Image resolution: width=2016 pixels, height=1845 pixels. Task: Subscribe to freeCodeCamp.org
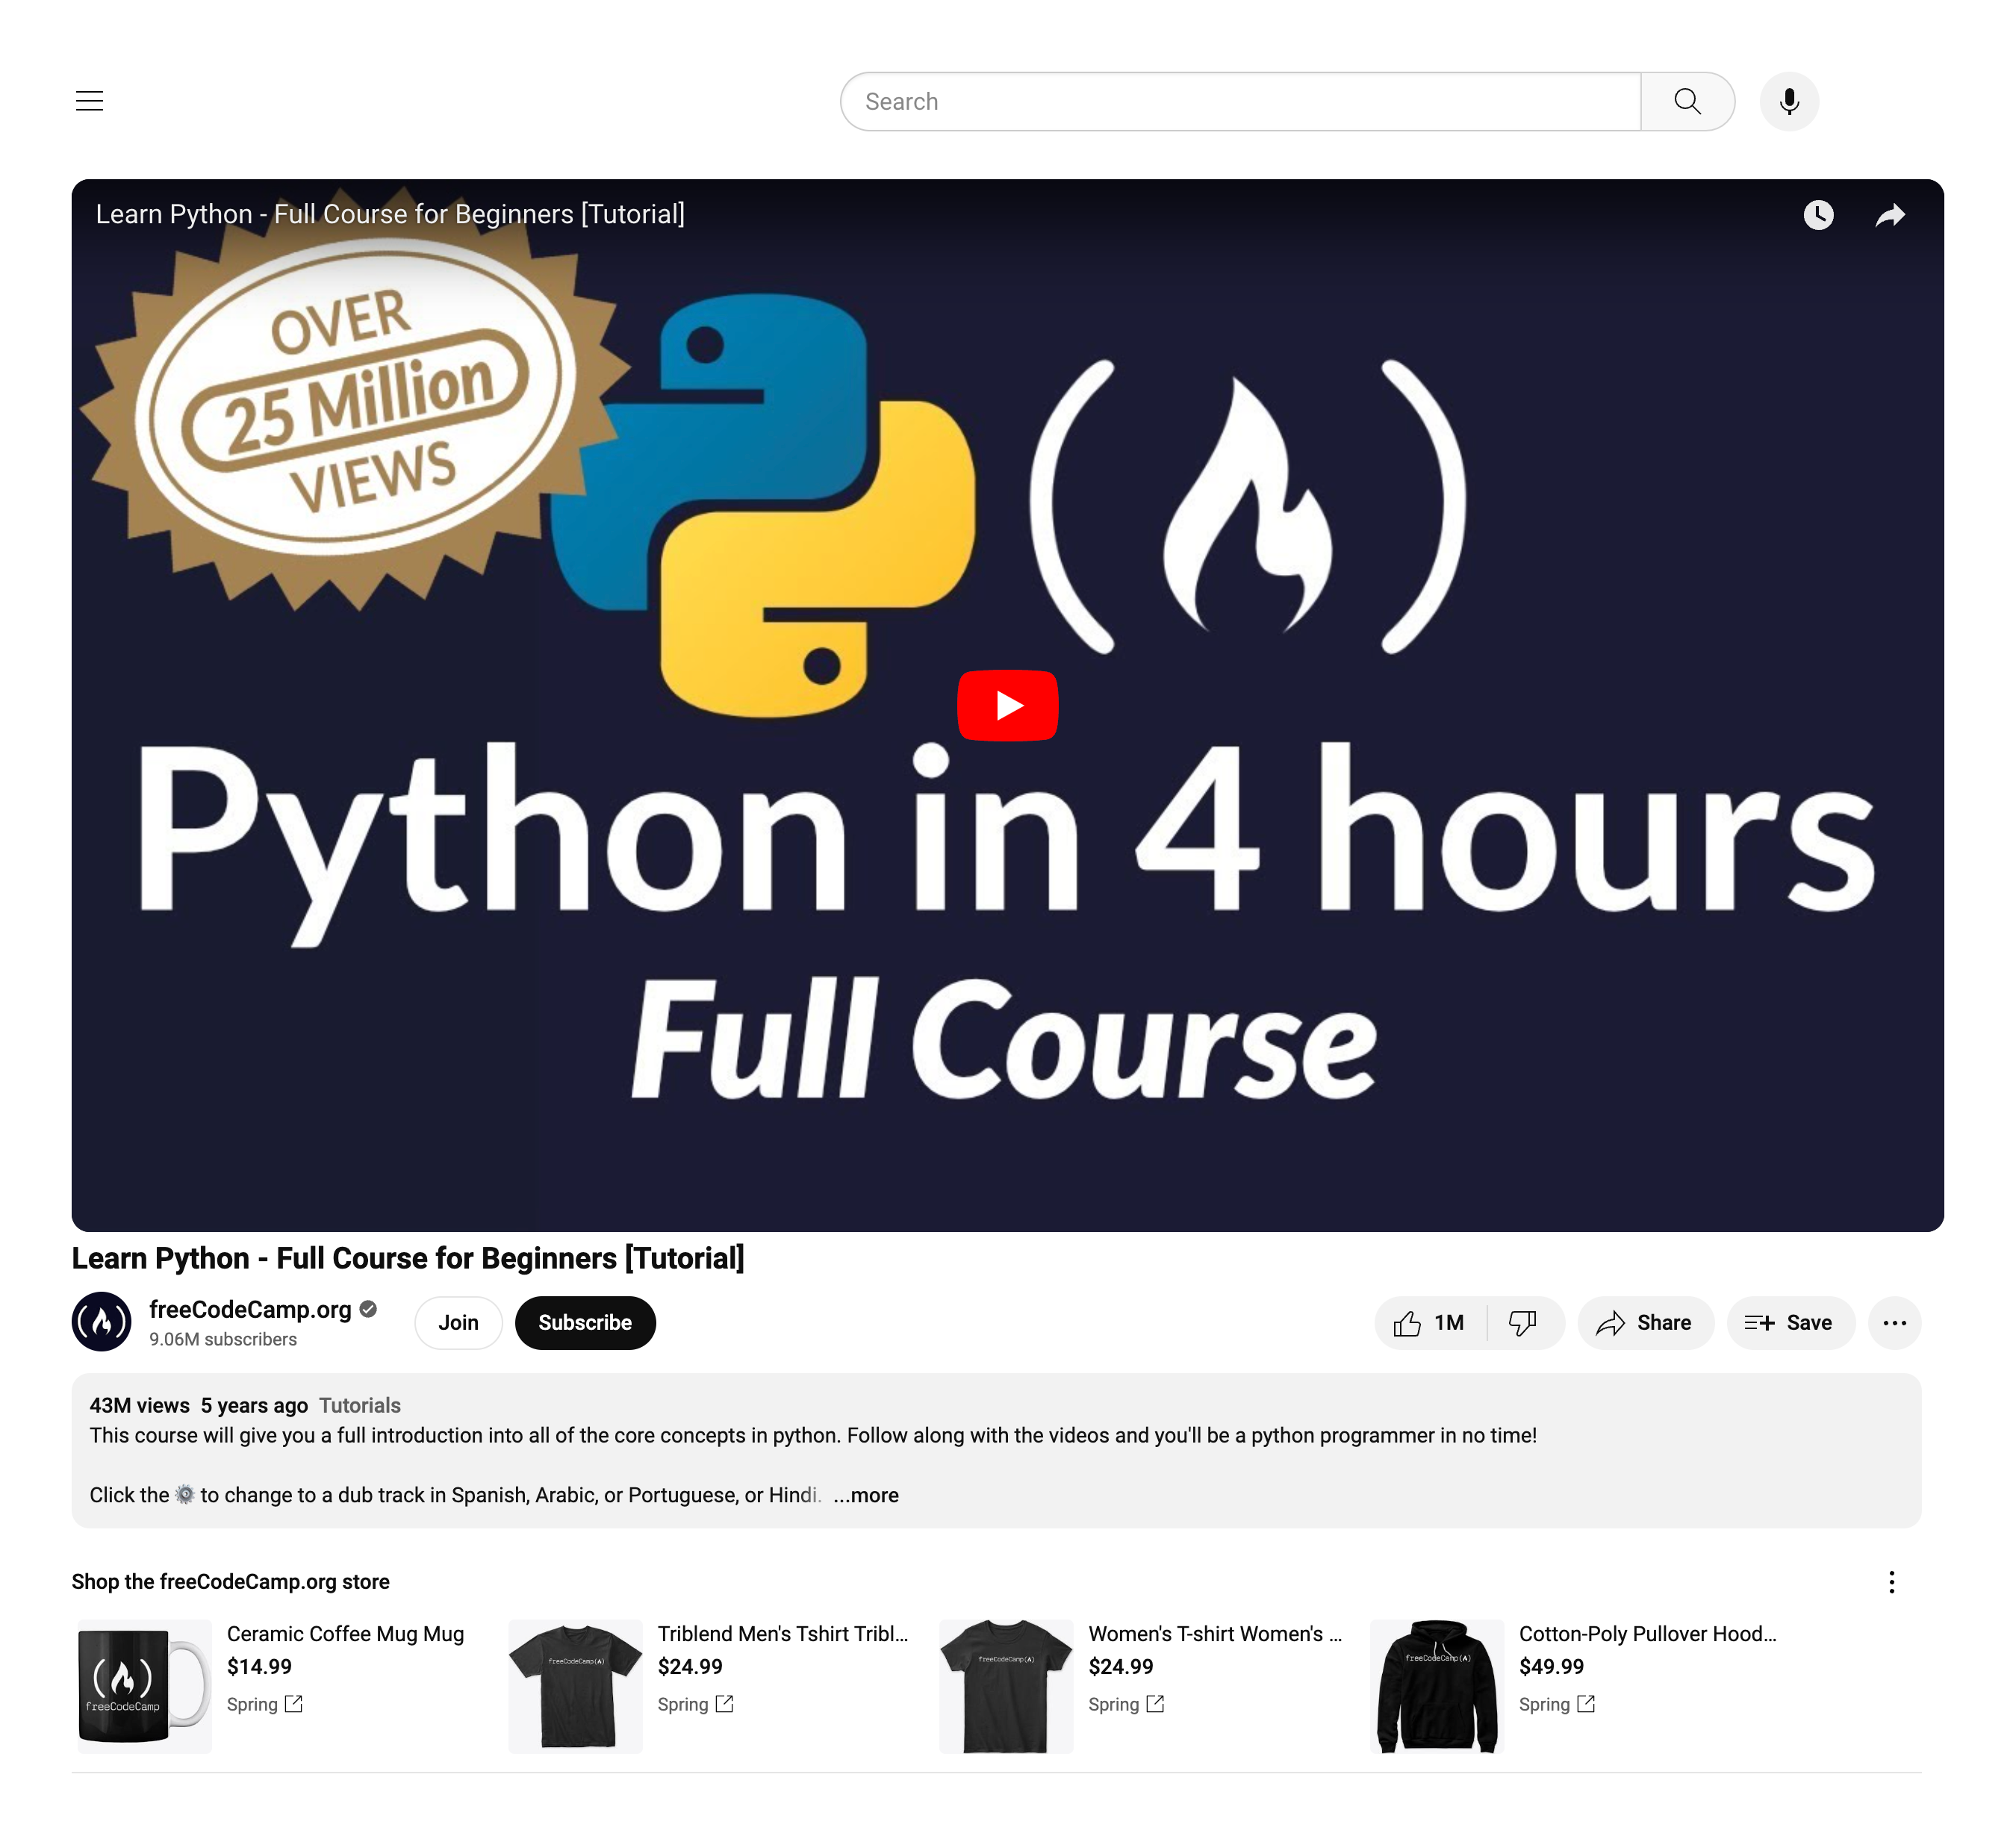coord(585,1322)
